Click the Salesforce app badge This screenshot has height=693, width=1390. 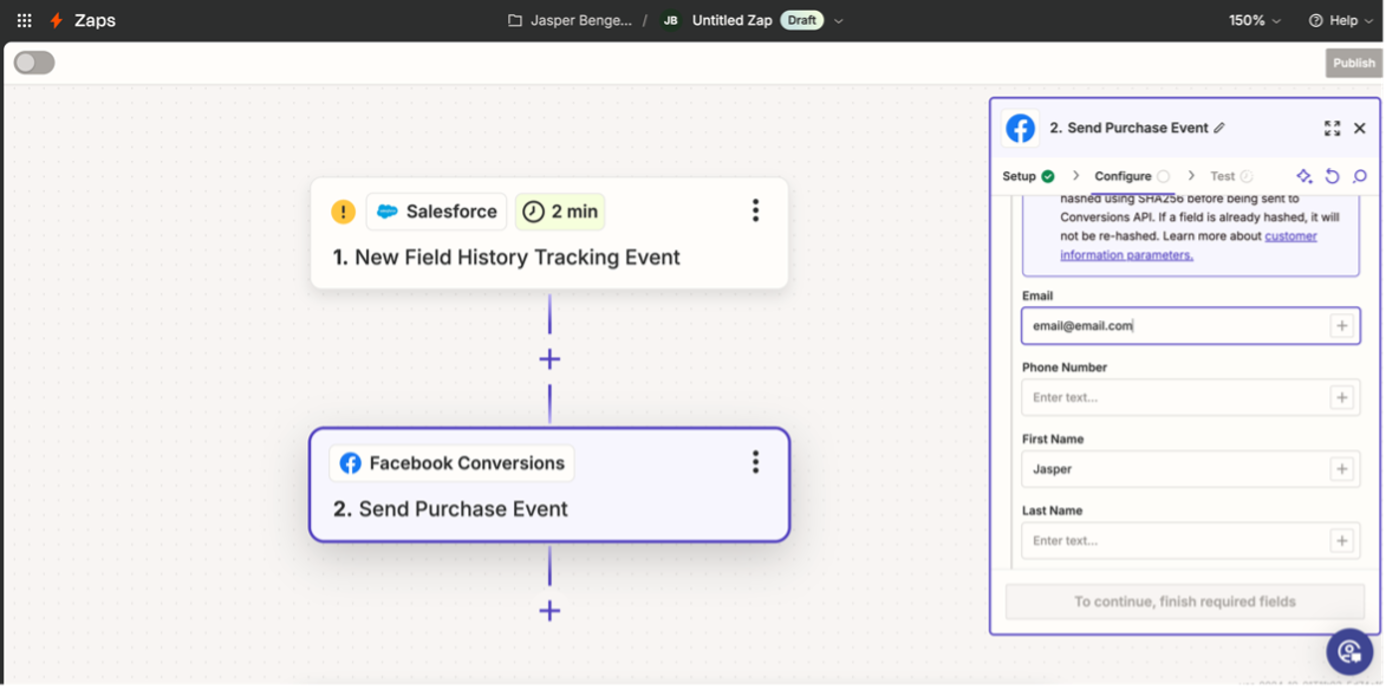pyautogui.click(x=437, y=212)
